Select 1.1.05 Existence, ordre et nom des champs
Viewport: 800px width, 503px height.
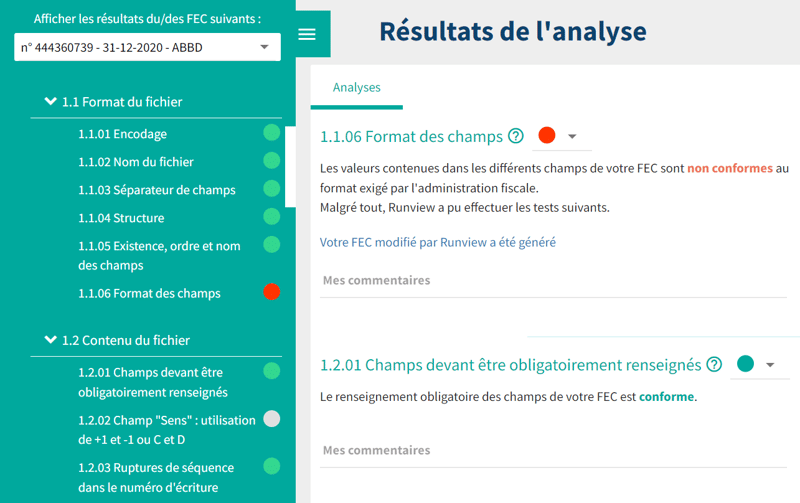159,256
